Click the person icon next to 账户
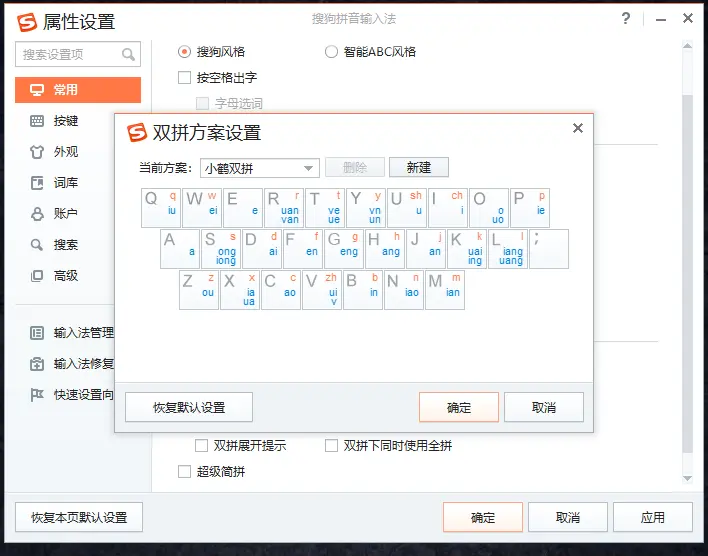Image resolution: width=708 pixels, height=556 pixels. pyautogui.click(x=37, y=214)
